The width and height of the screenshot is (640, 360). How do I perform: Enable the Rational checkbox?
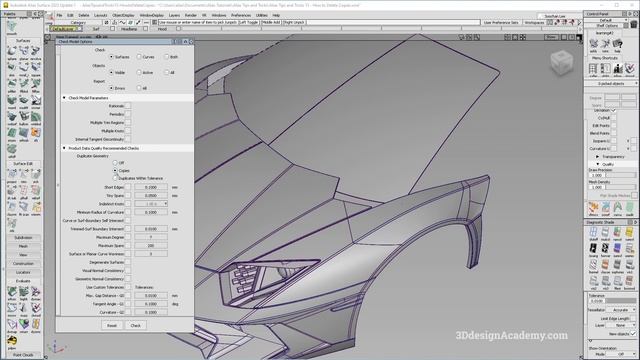click(128, 106)
